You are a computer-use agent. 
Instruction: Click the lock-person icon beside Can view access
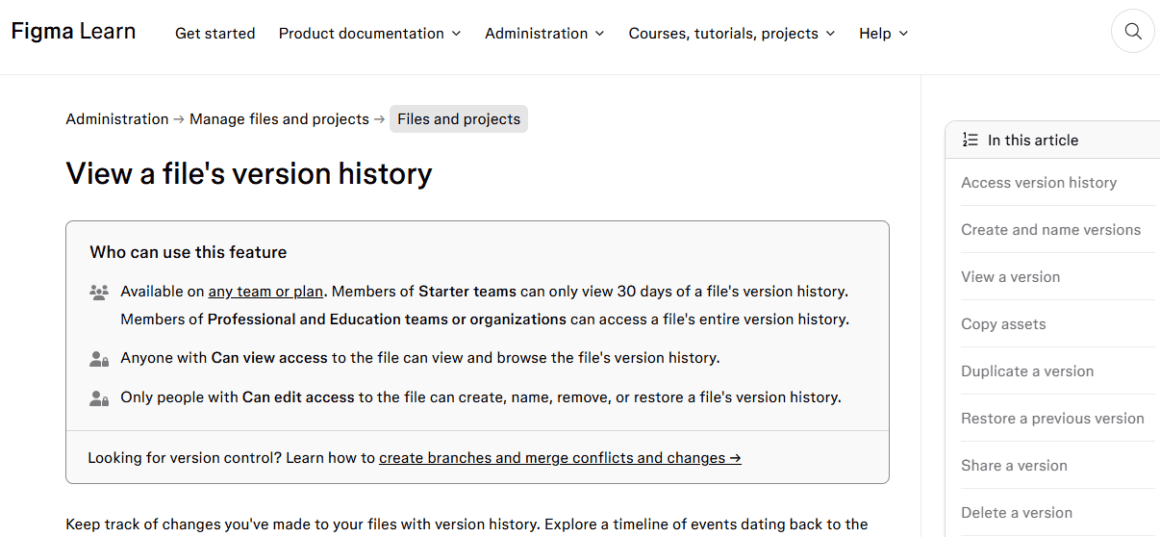click(x=99, y=359)
